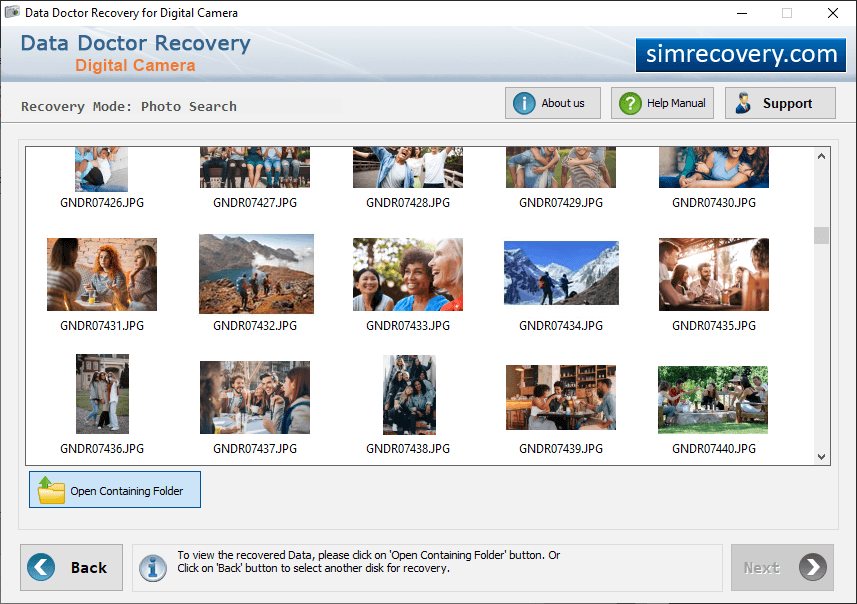
Task: Click the Support person icon
Action: pos(743,103)
